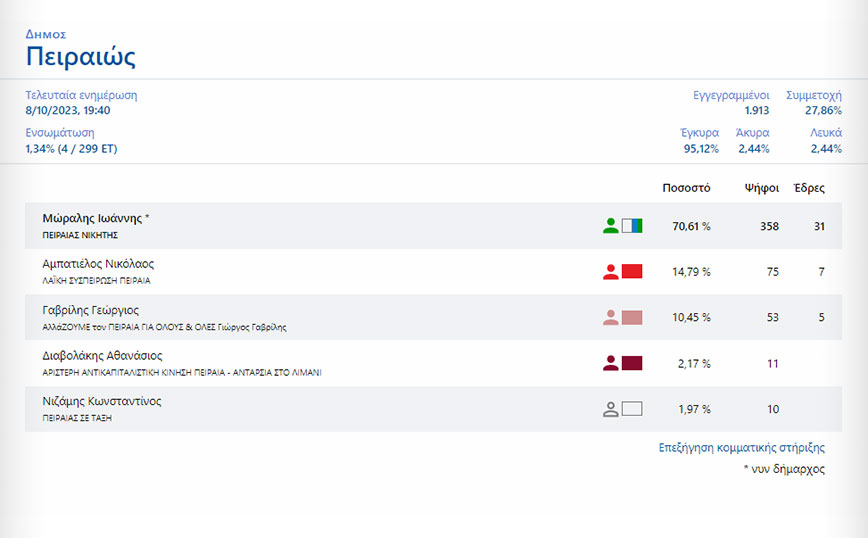Click the Δήμος breadcrumb link

coord(46,34)
